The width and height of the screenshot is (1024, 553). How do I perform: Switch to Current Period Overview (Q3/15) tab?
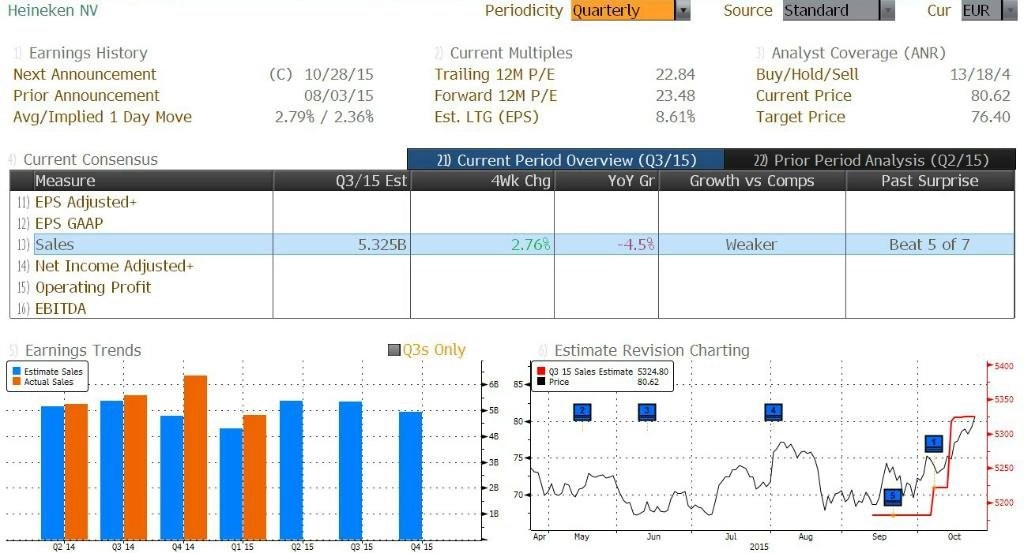566,160
